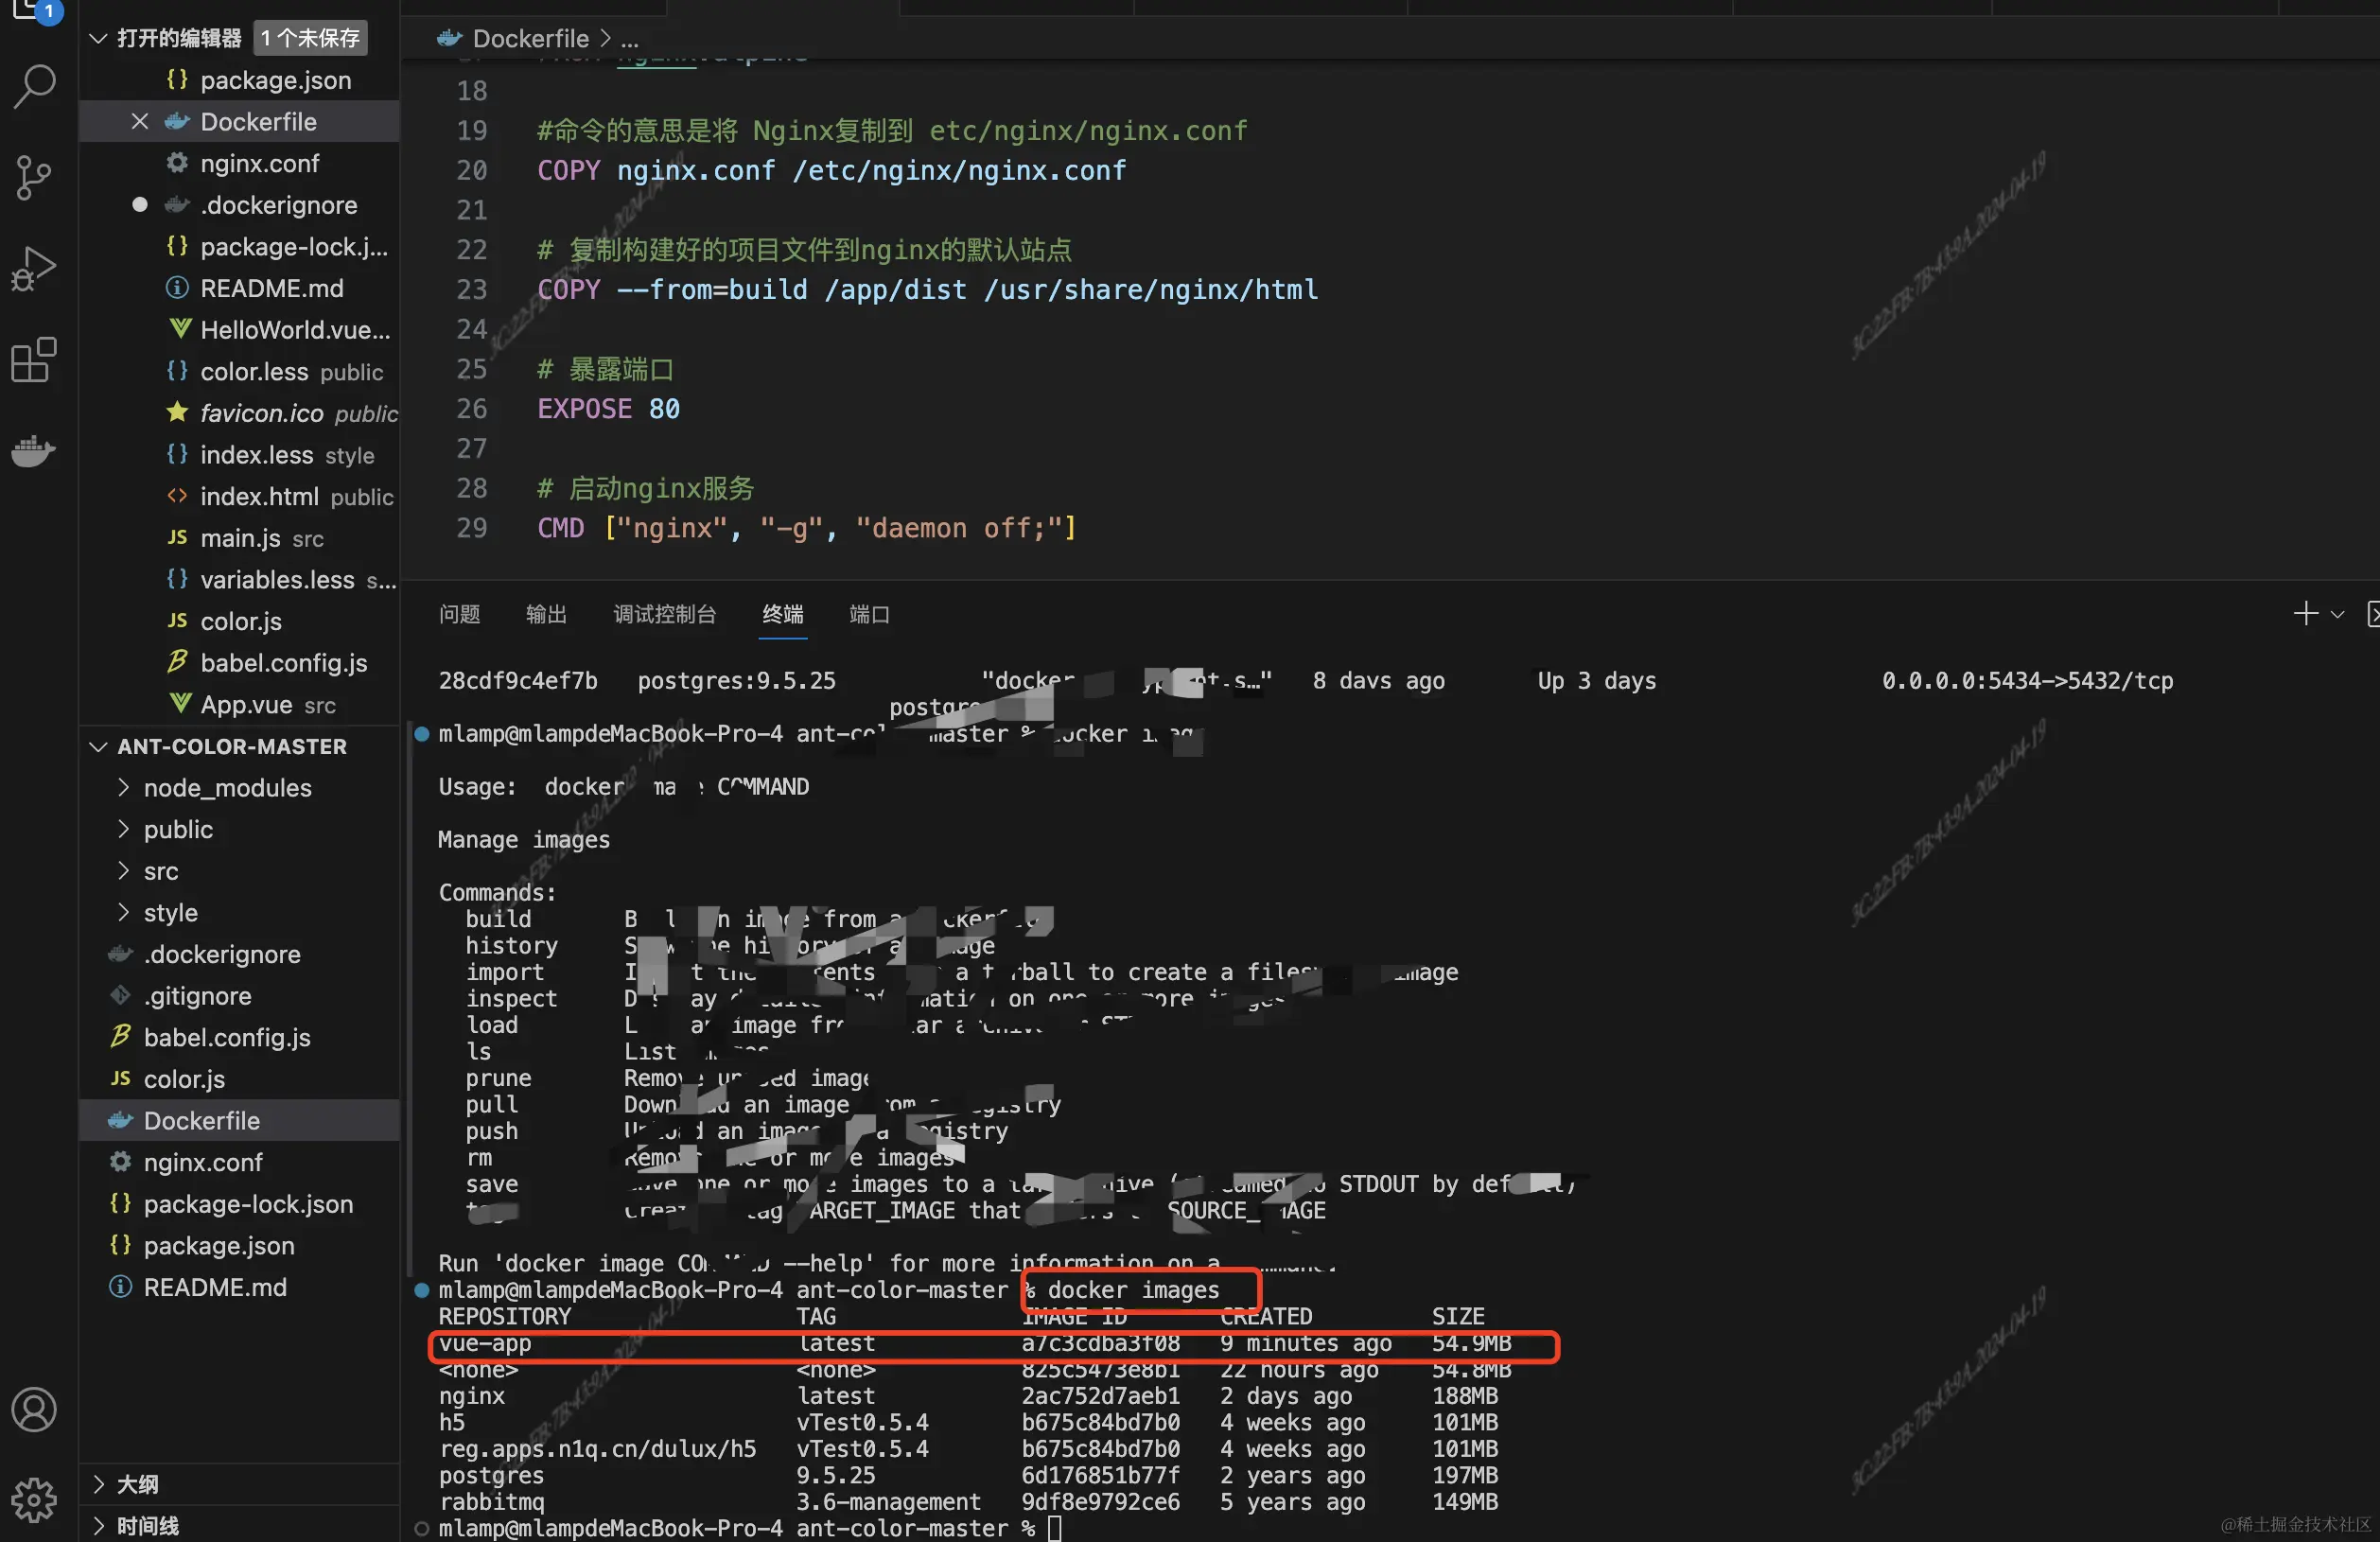Open the terminal launch profile dropdown

point(2337,614)
